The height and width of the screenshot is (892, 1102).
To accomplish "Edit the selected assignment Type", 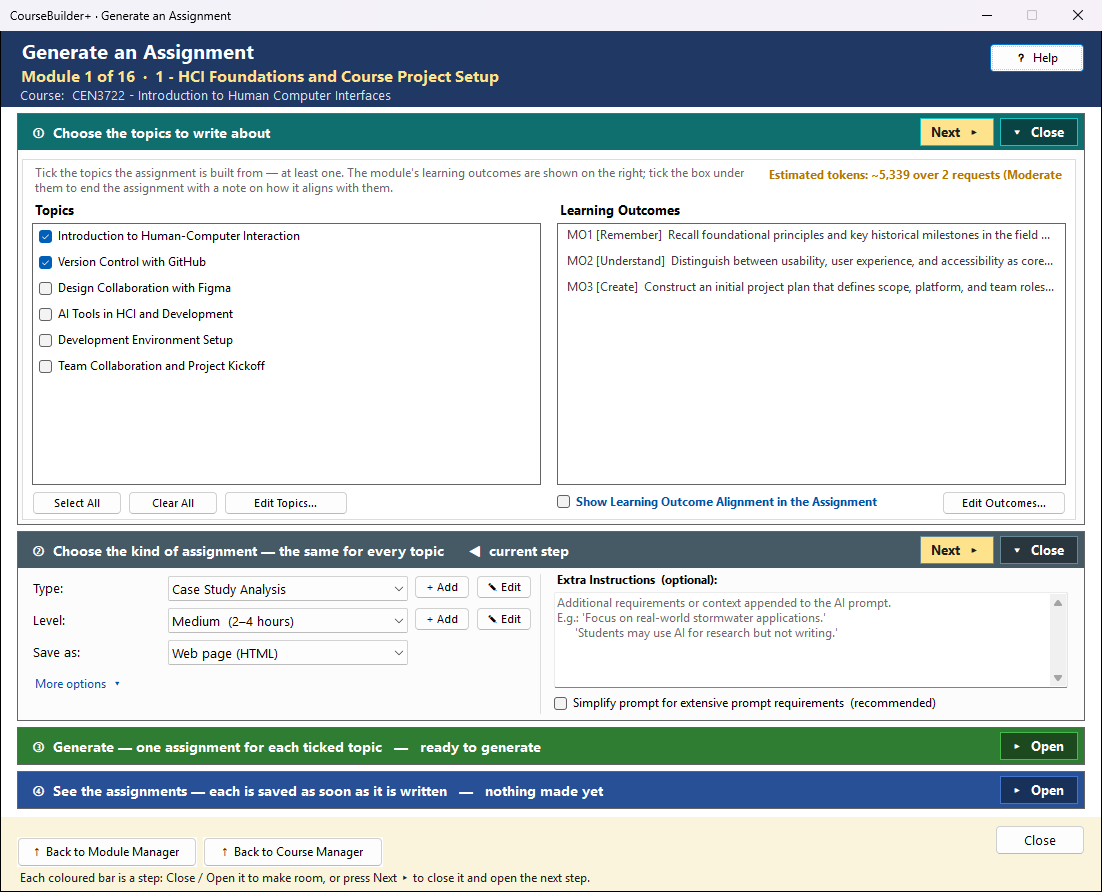I will 504,587.
